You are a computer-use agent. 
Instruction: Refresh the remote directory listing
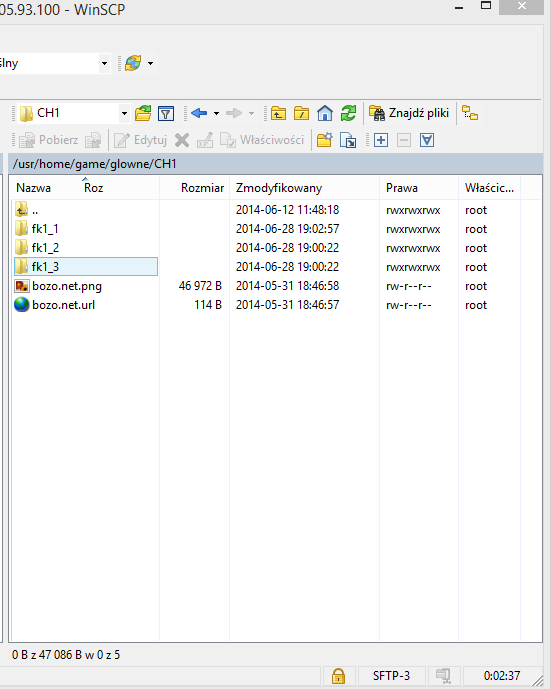tap(348, 113)
